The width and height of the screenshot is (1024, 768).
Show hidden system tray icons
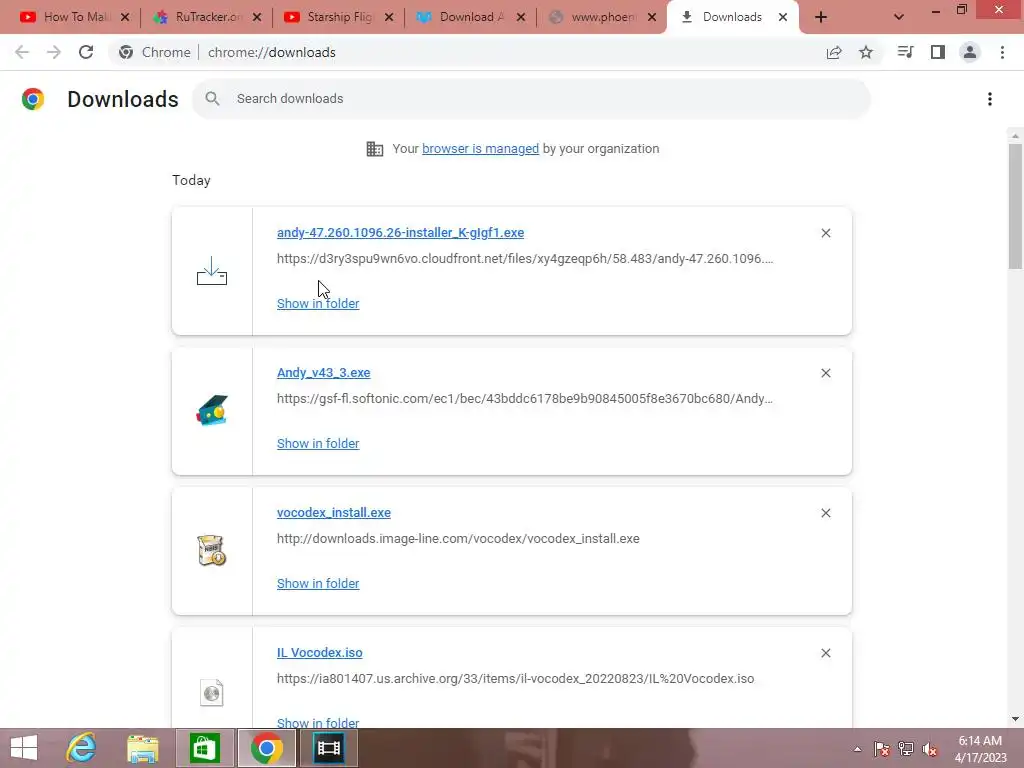click(x=857, y=749)
